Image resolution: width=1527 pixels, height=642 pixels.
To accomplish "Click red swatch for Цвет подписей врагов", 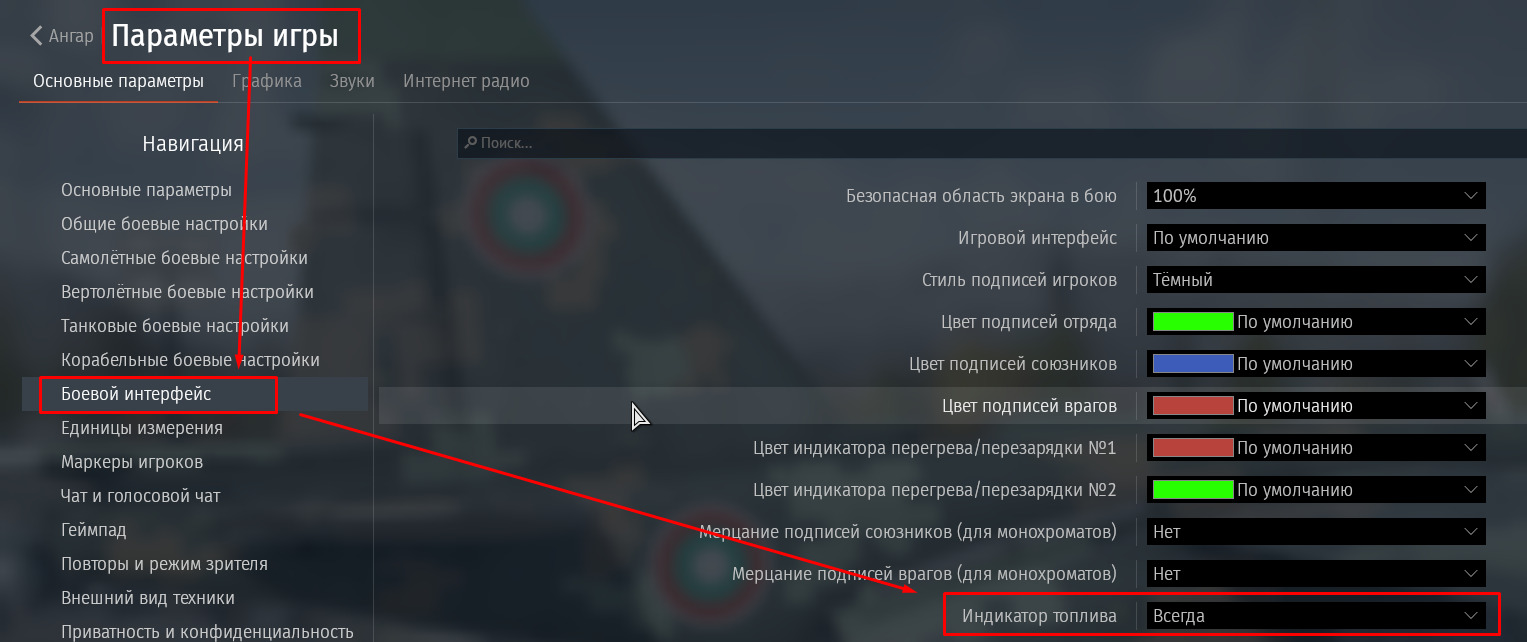I will pyautogui.click(x=1193, y=406).
